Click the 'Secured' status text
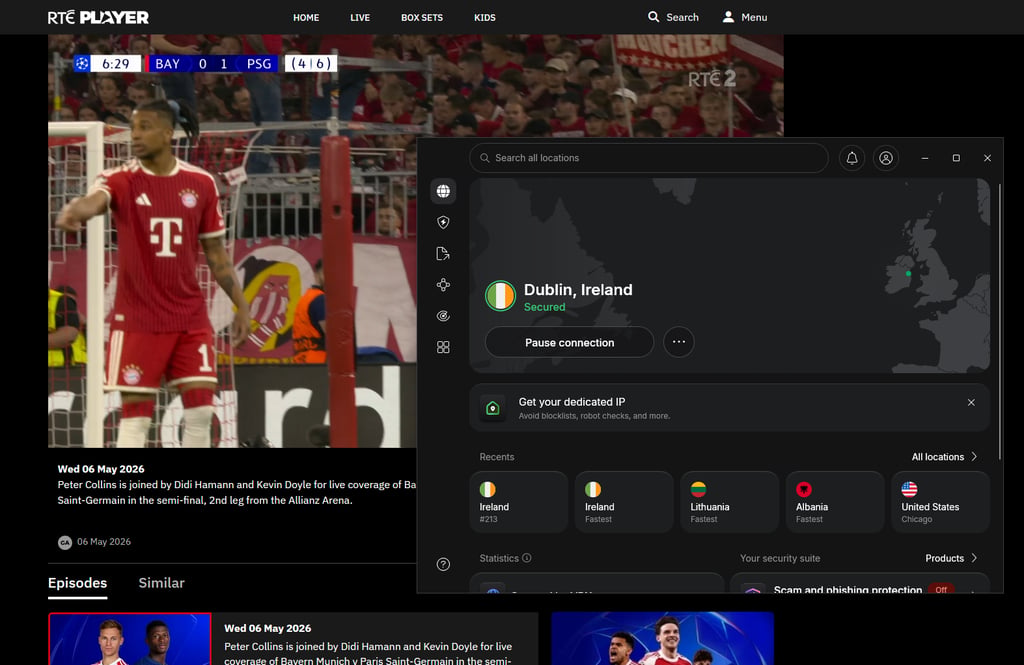 click(545, 307)
